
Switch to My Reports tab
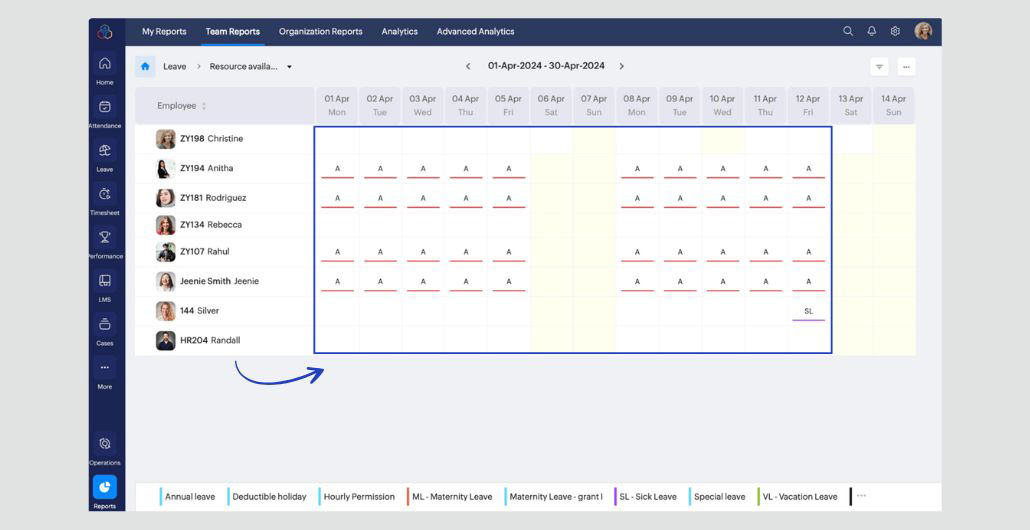click(164, 32)
